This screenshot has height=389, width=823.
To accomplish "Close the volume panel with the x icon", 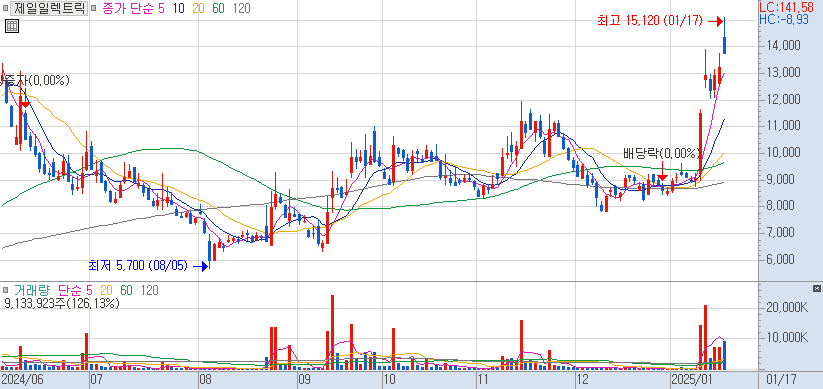I will 816,289.
